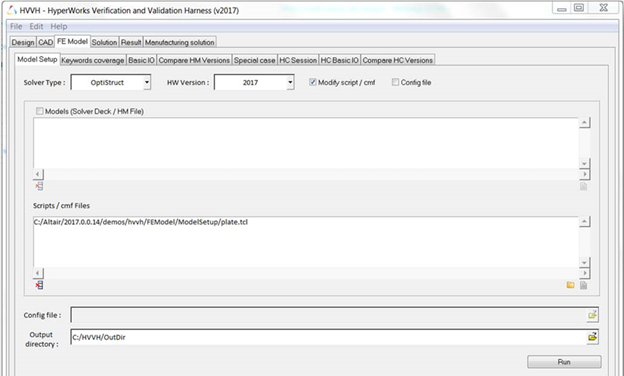
Task: Browse for Output directory icon
Action: click(592, 337)
